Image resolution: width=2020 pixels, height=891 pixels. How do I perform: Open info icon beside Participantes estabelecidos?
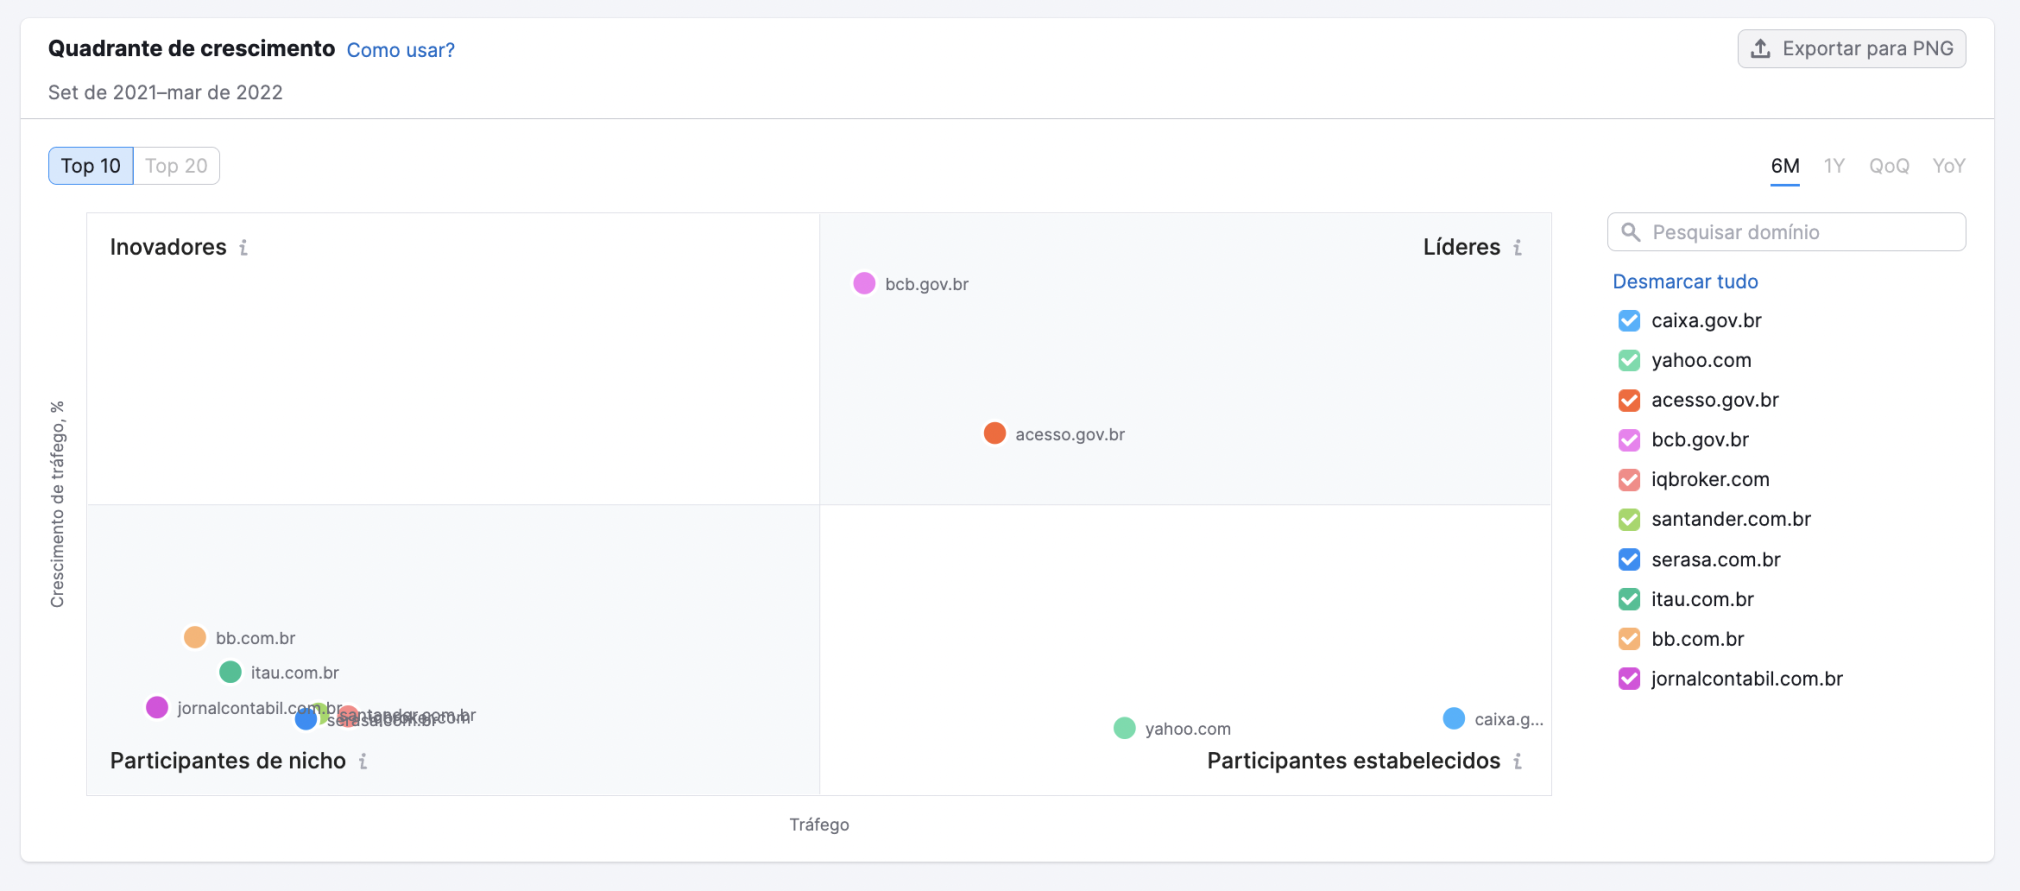[1517, 761]
